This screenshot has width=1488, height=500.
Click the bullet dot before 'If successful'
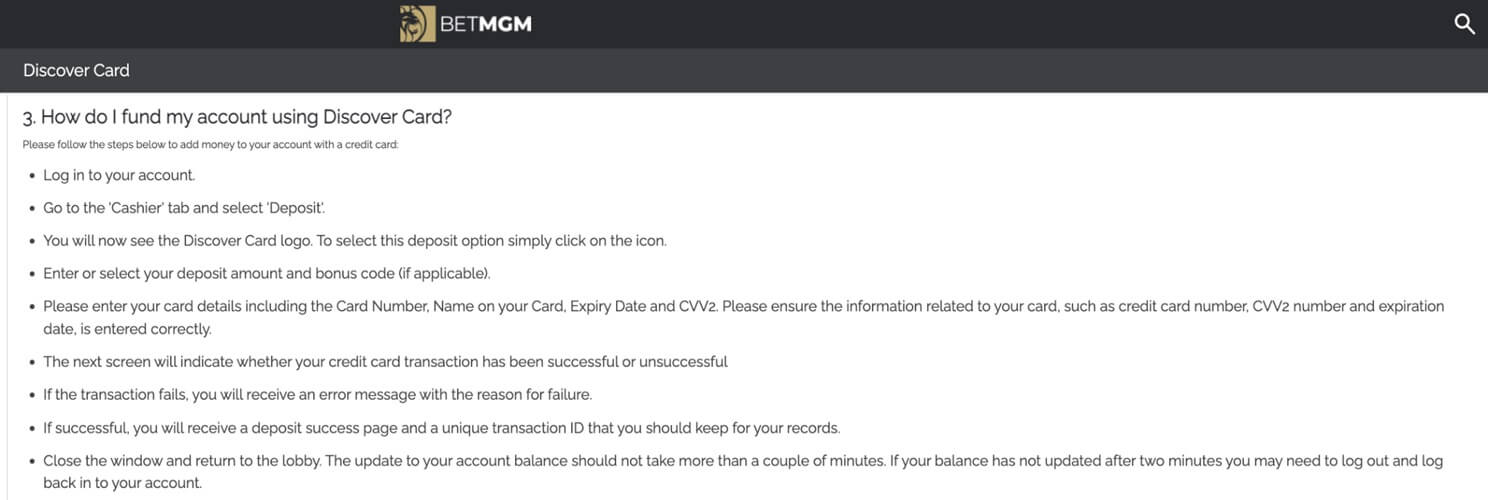tap(30, 429)
